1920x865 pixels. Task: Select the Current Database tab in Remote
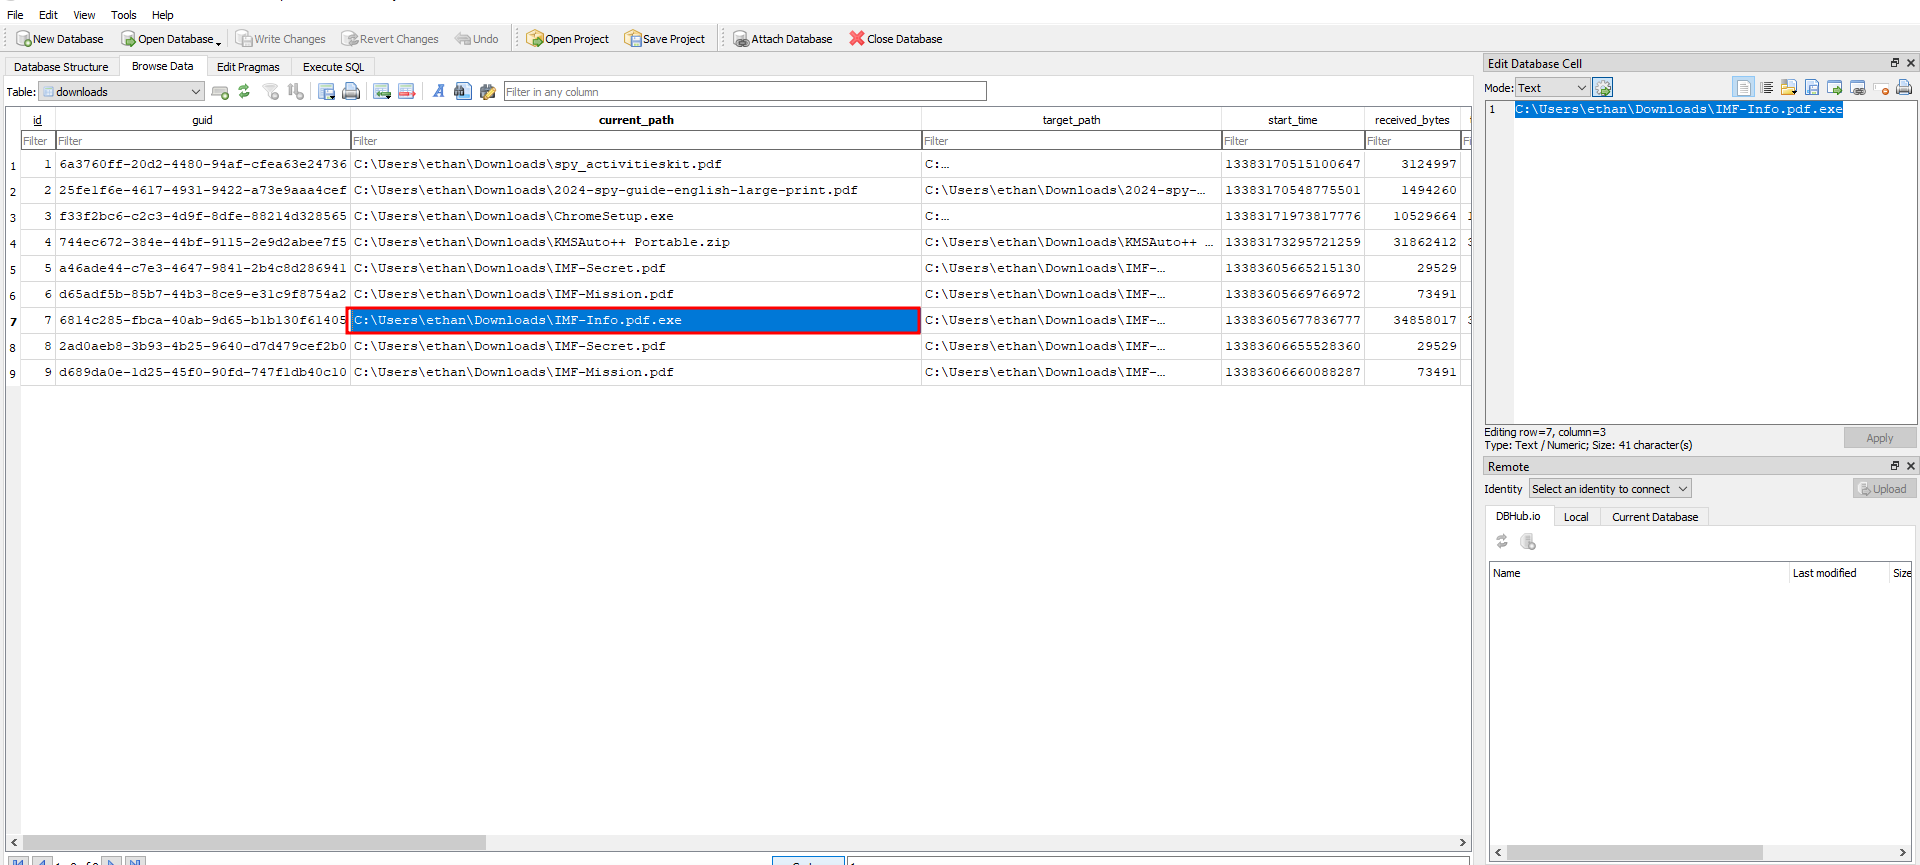click(1654, 517)
